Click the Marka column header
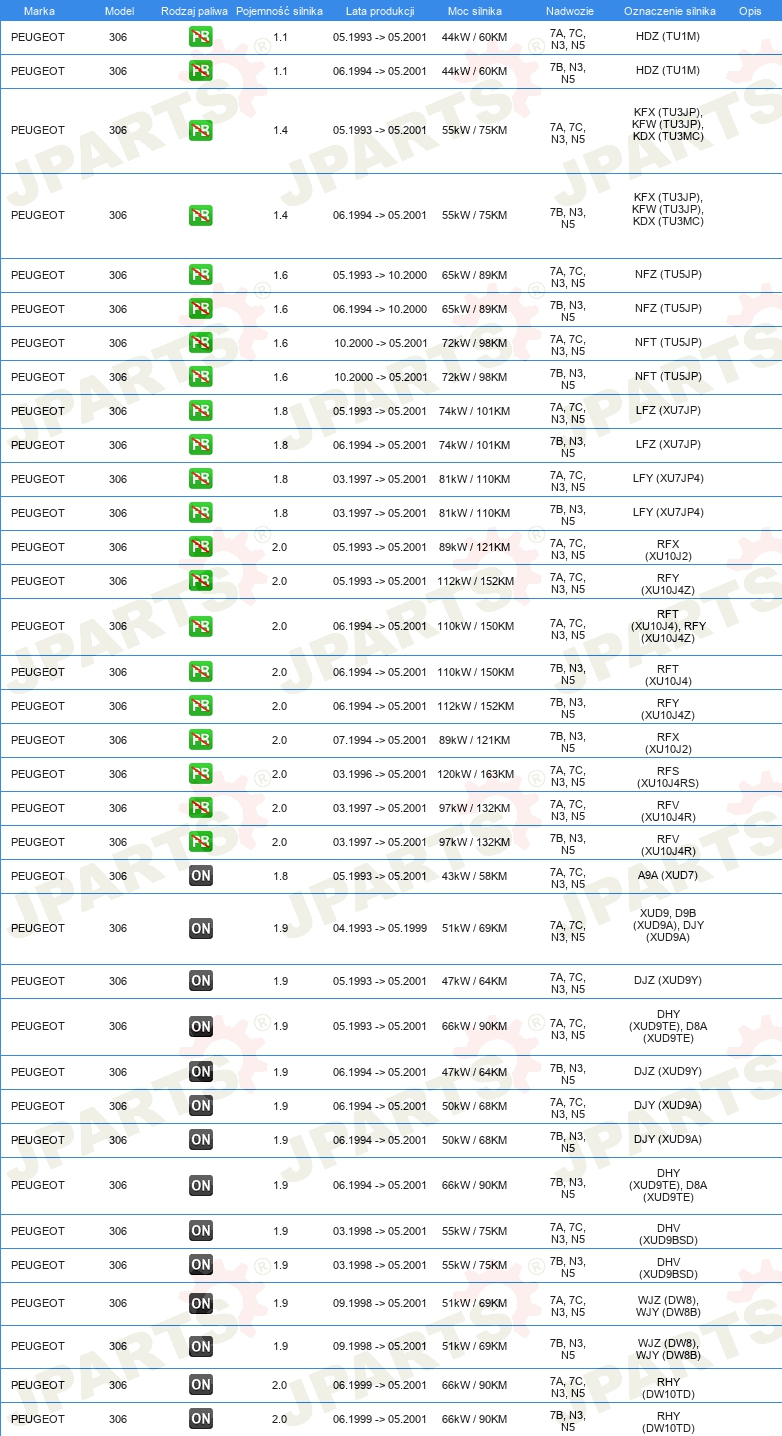This screenshot has width=782, height=1436. 39,10
